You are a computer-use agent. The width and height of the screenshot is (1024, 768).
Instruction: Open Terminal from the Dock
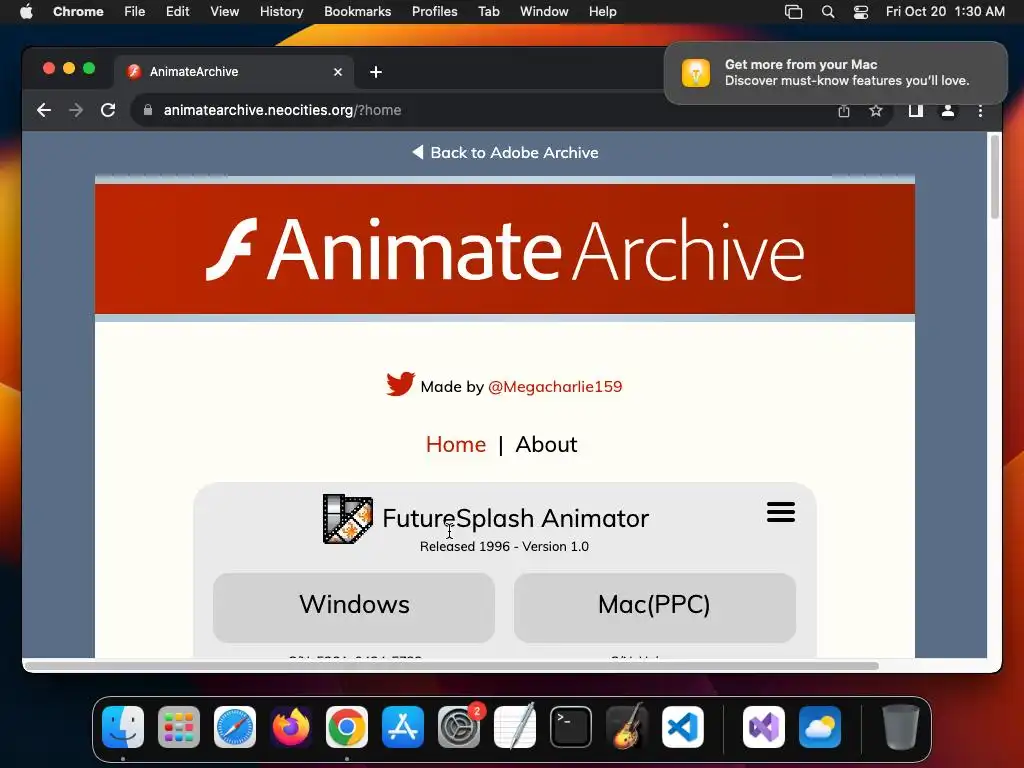click(x=571, y=727)
